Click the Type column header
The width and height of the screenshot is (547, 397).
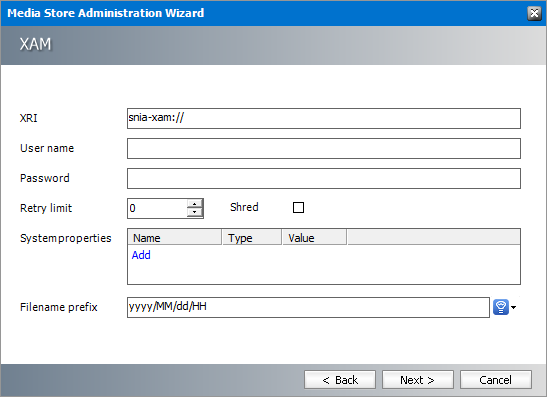pyautogui.click(x=252, y=238)
